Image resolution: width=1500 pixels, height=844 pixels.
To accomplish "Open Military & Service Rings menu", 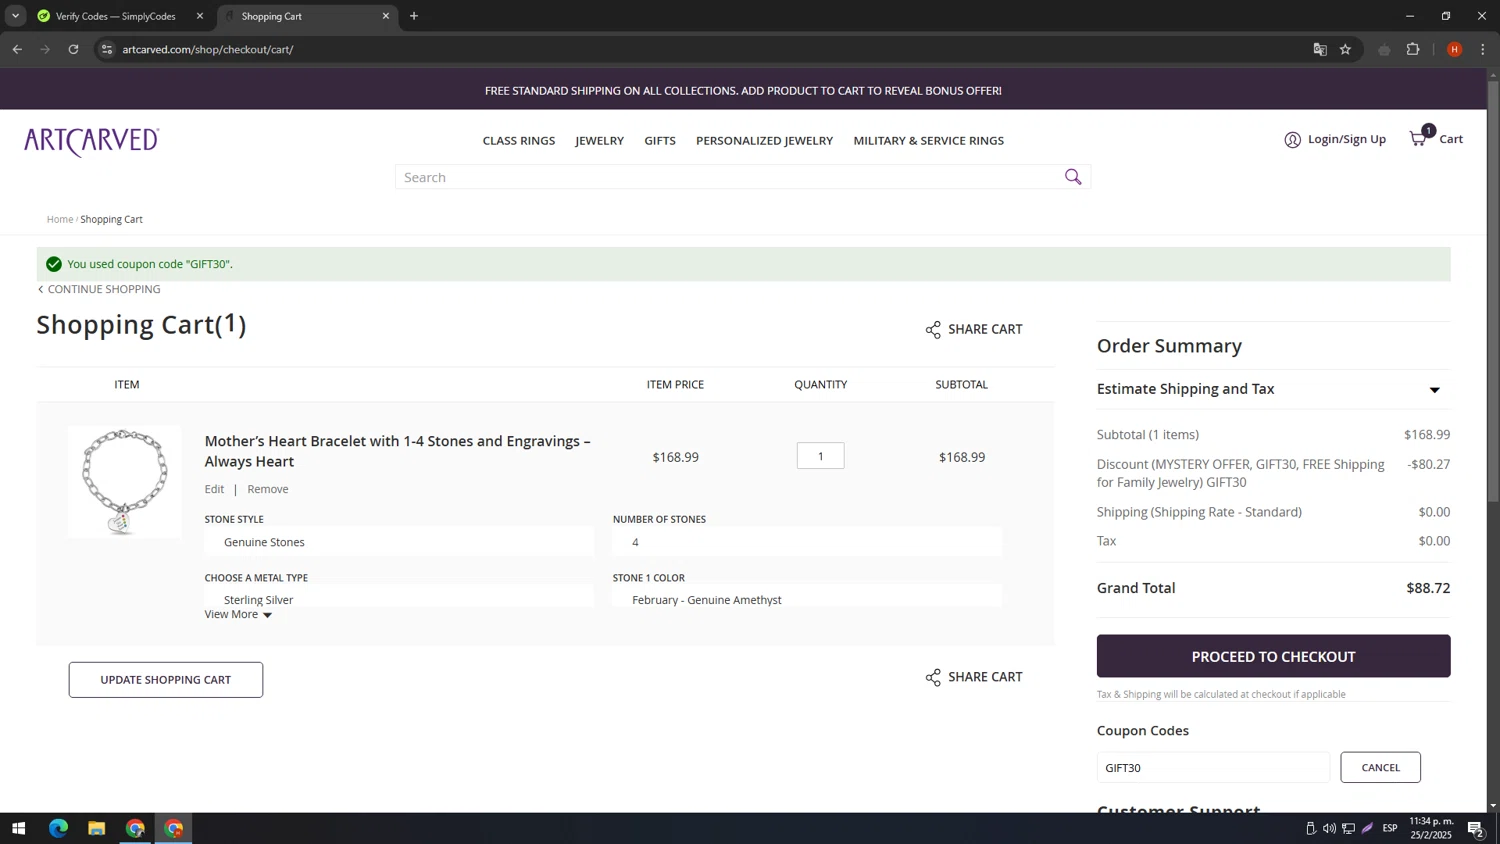I will [x=928, y=141].
